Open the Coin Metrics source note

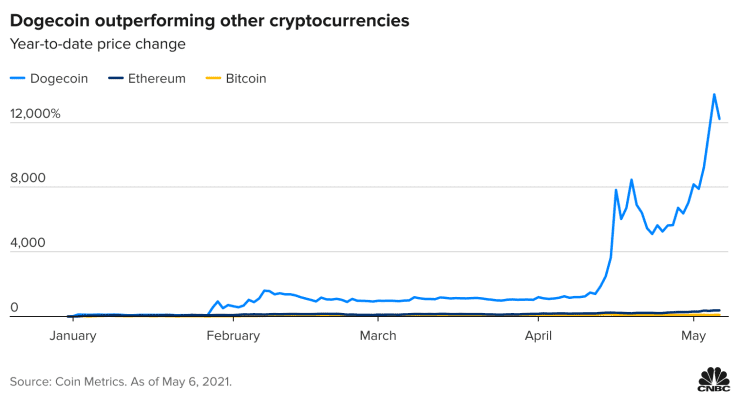pos(121,381)
